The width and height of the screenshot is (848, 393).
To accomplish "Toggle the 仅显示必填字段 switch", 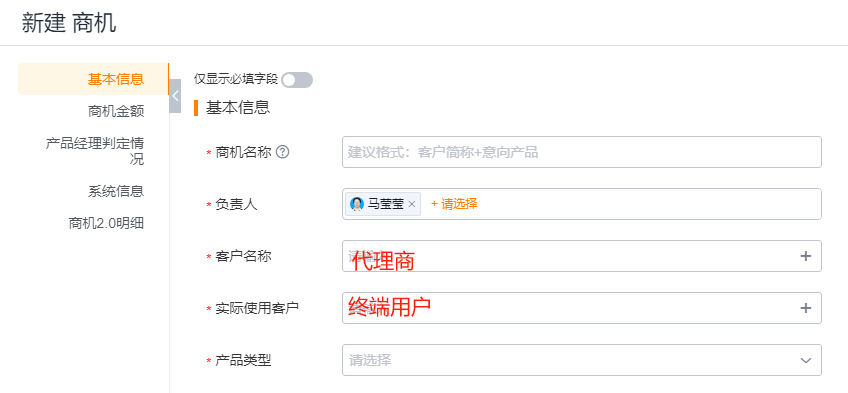I will point(297,80).
